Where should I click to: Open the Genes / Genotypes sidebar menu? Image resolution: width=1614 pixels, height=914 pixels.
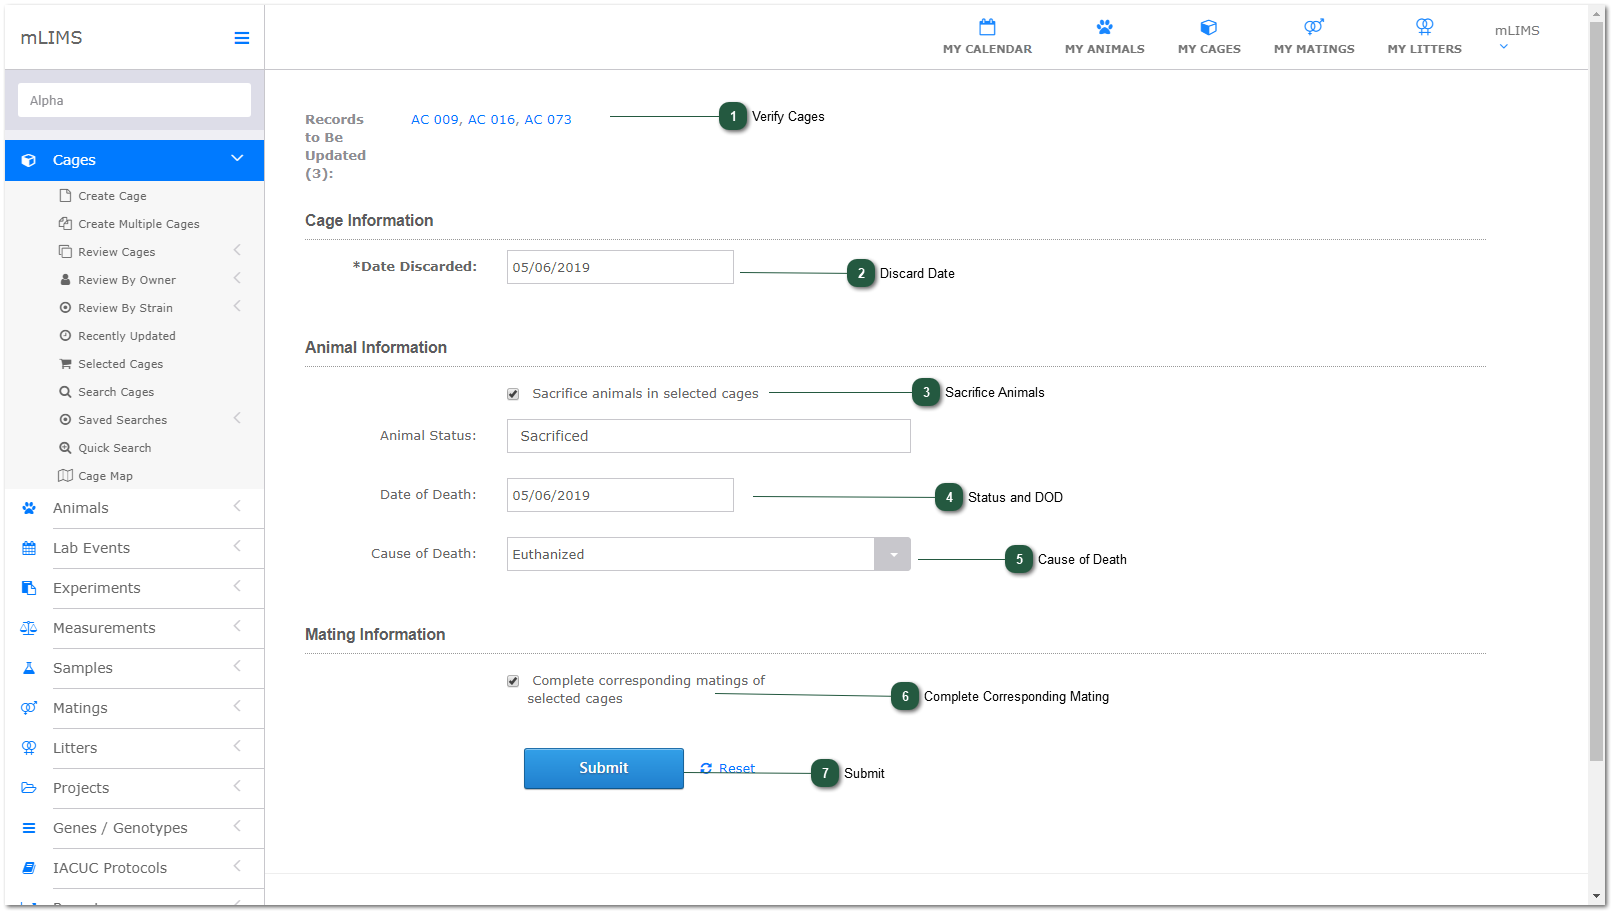click(x=134, y=828)
